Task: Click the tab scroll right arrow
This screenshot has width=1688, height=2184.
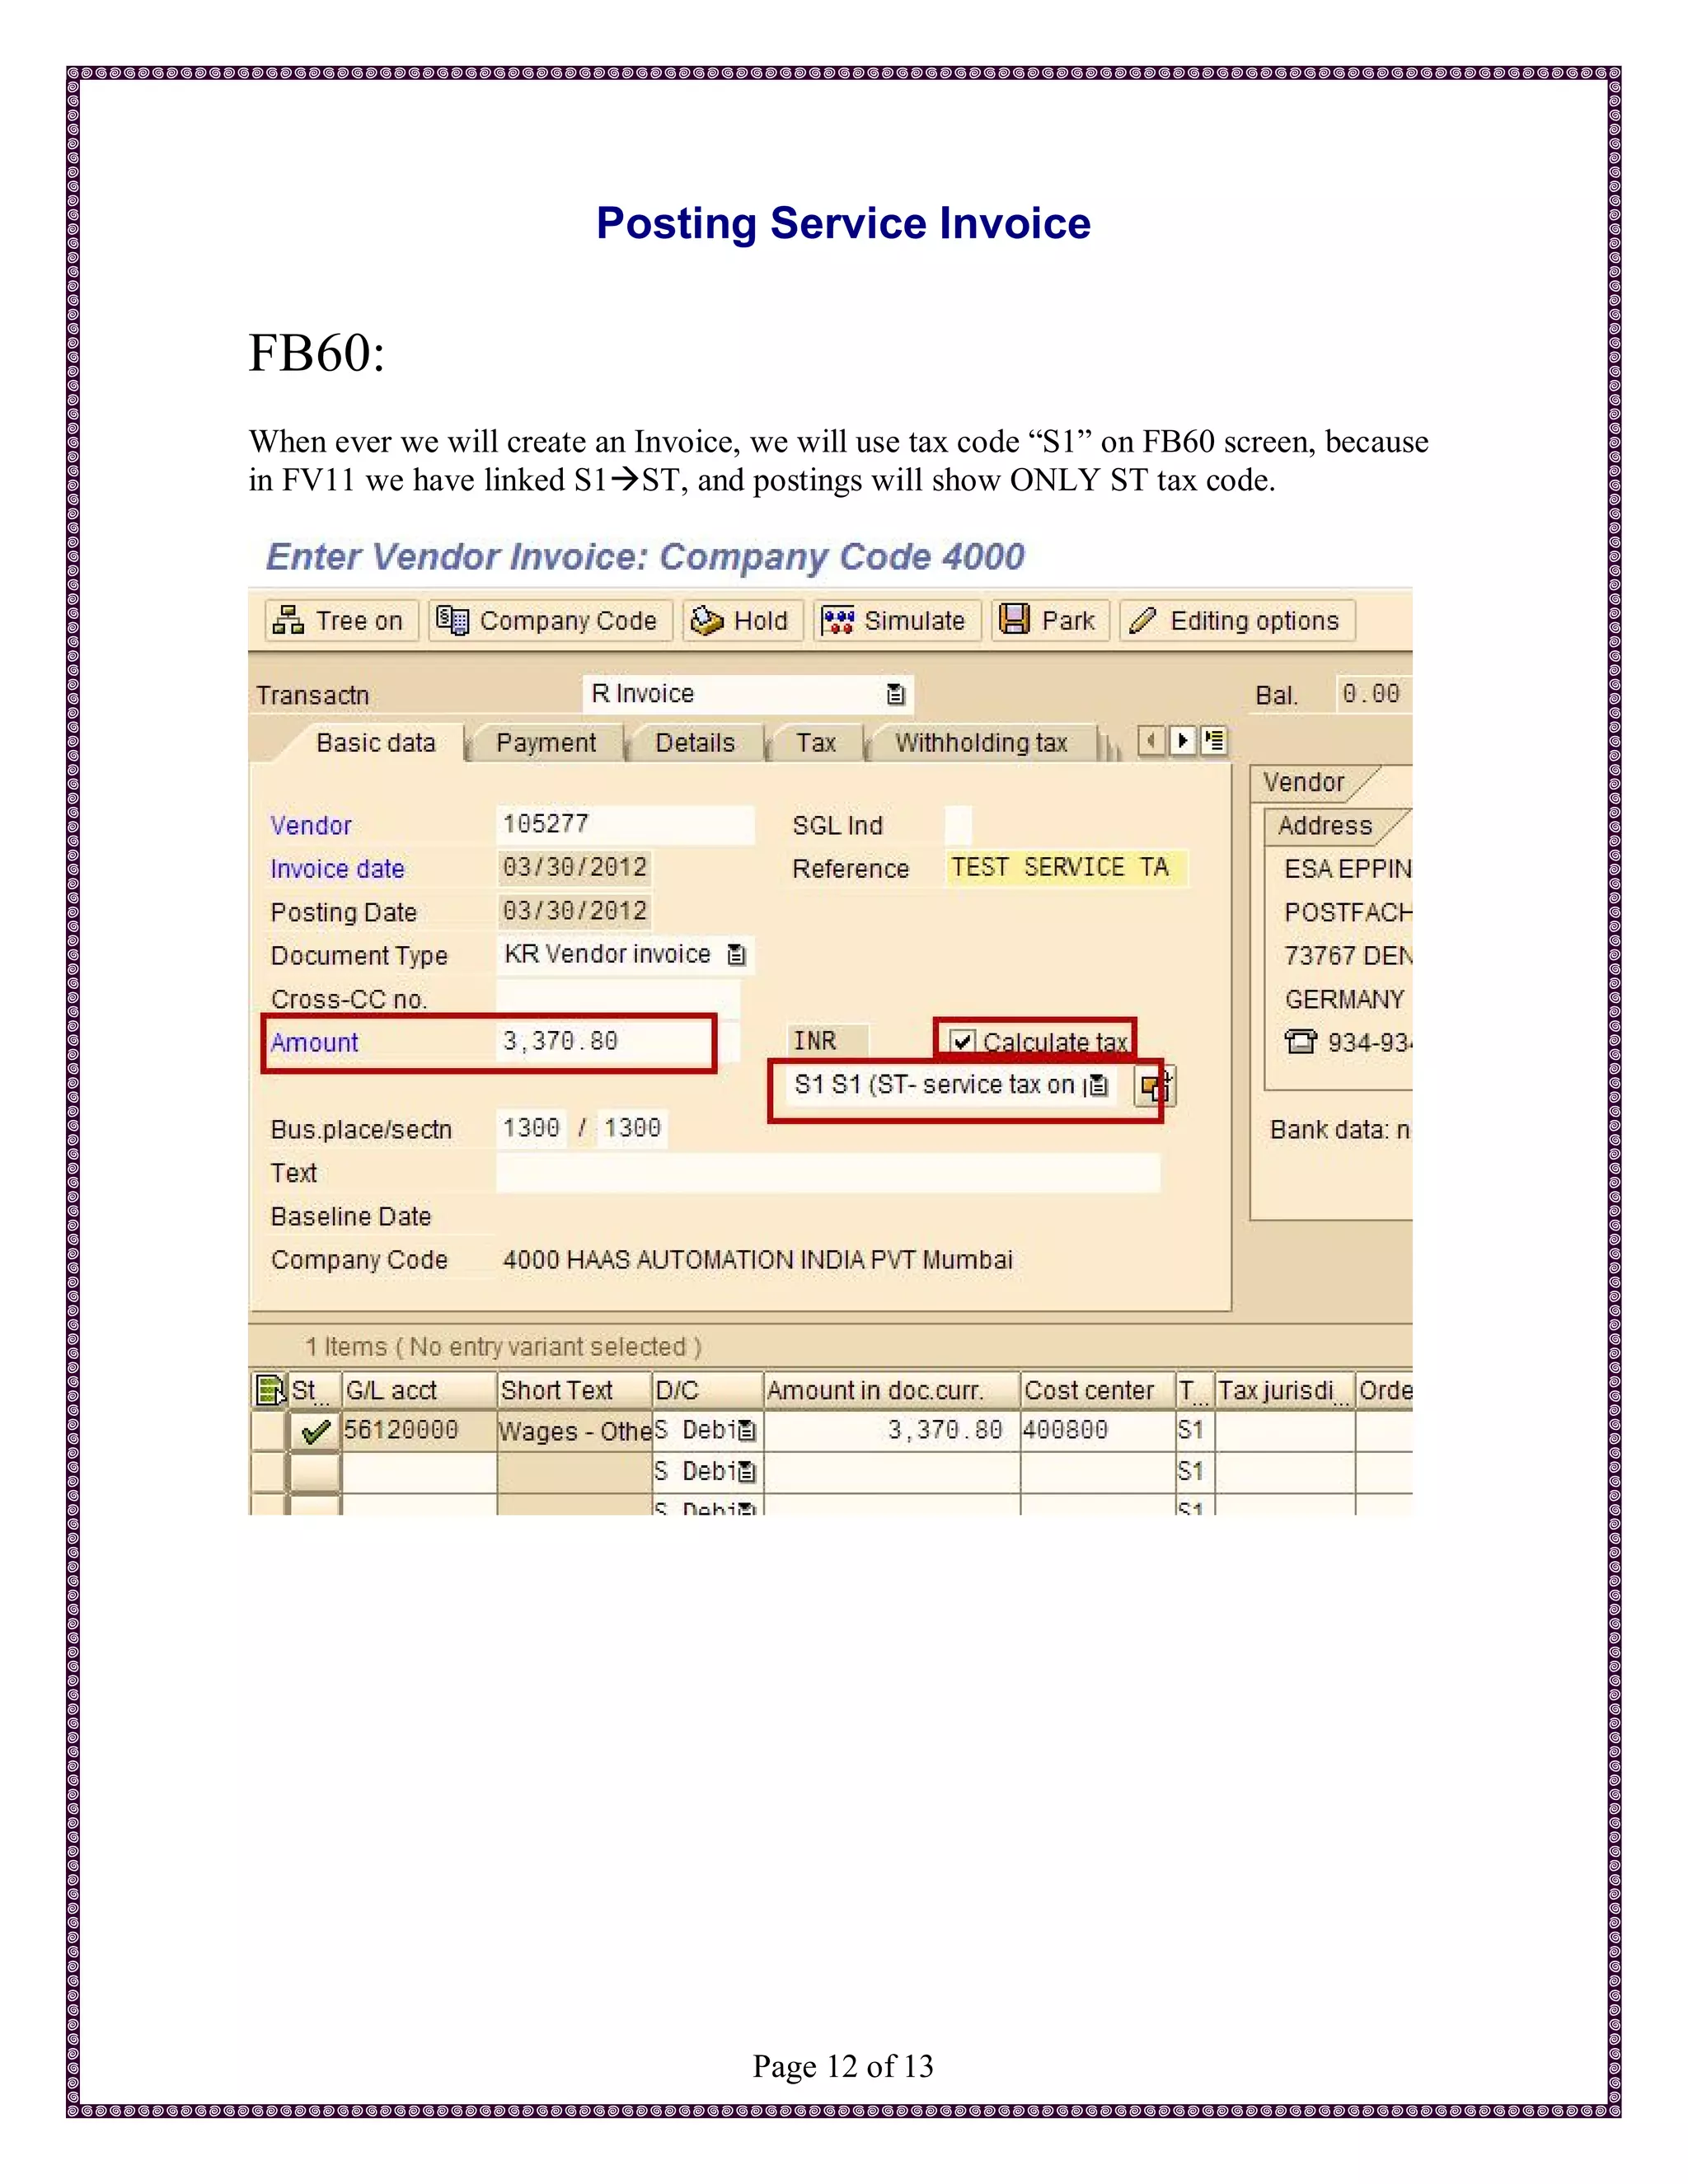Action: point(1183,741)
